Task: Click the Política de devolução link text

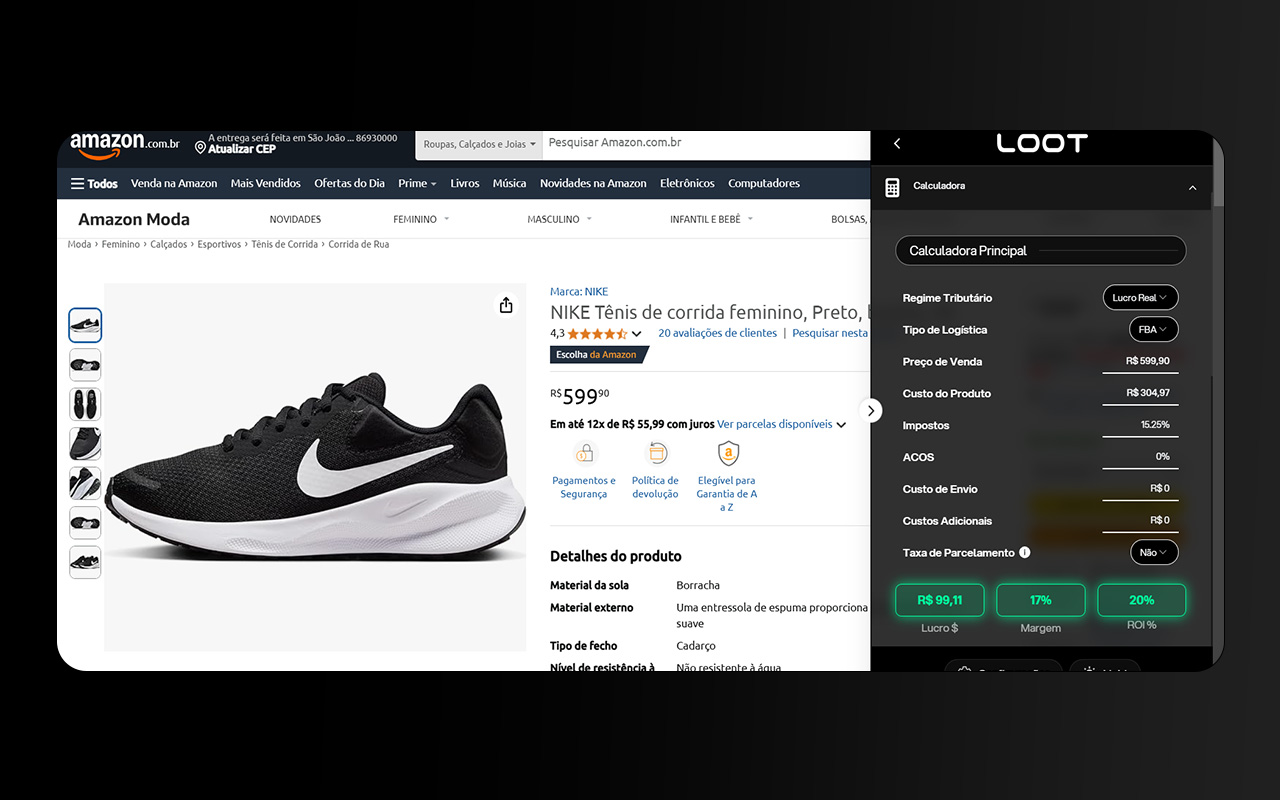Action: [x=655, y=487]
